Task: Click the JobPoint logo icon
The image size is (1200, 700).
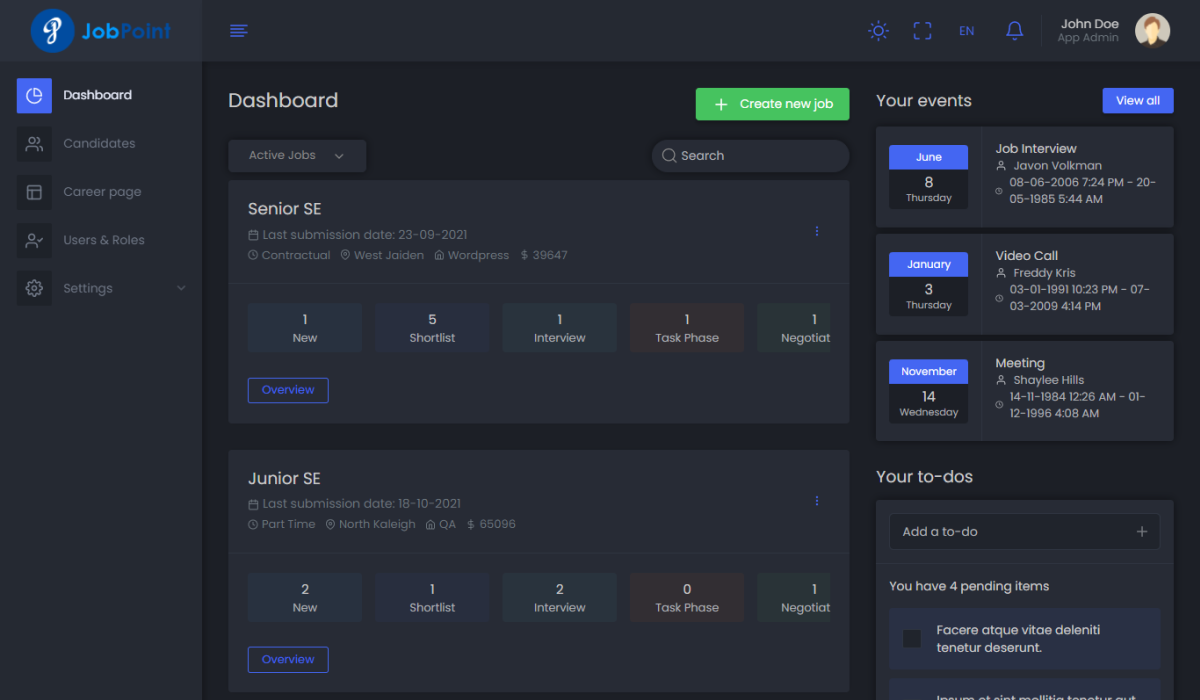Action: (x=52, y=31)
